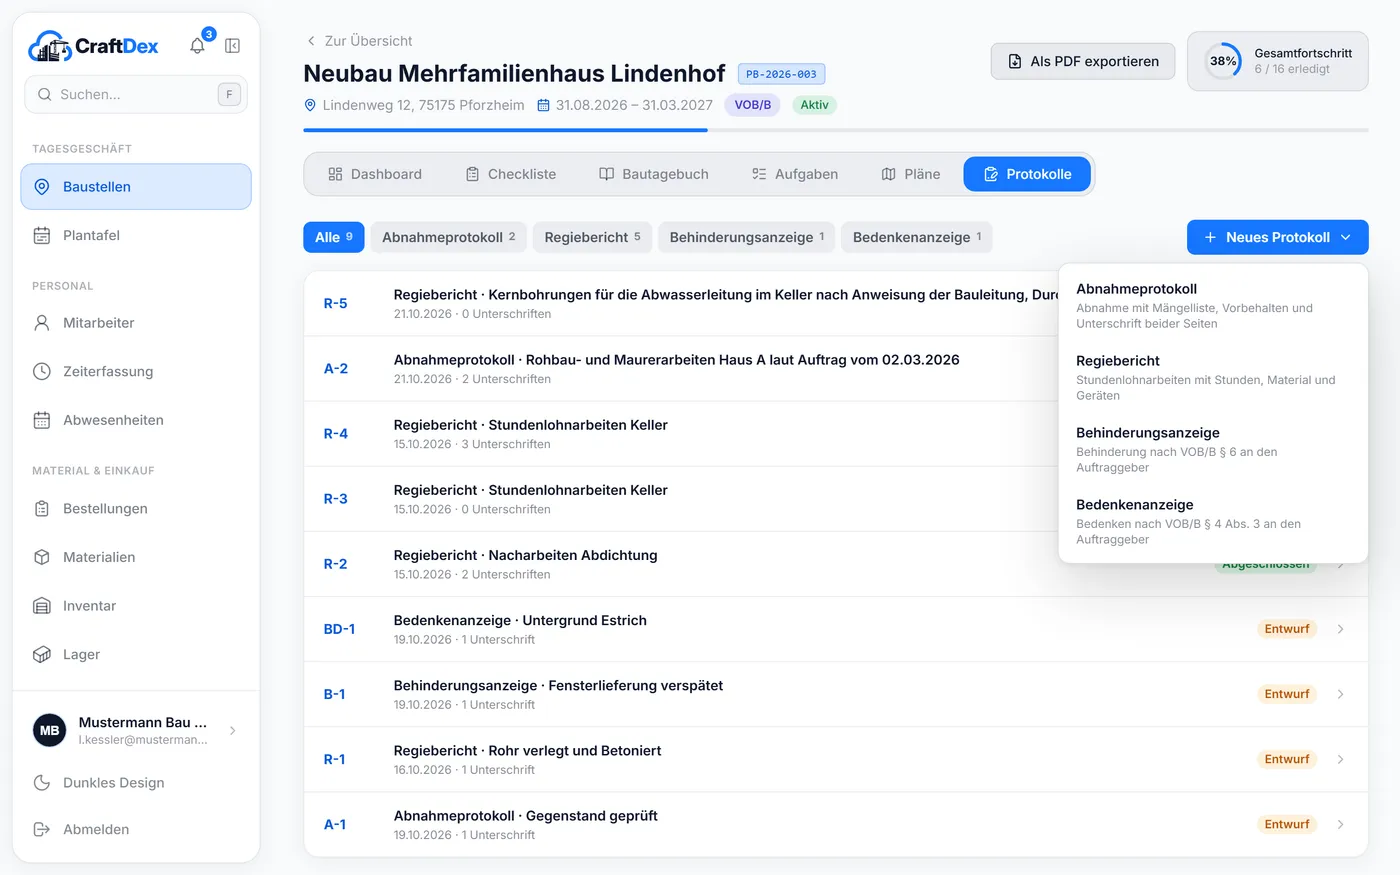This screenshot has width=1400, height=875.
Task: Click the Zeiterfassung clock icon
Action: 42,372
